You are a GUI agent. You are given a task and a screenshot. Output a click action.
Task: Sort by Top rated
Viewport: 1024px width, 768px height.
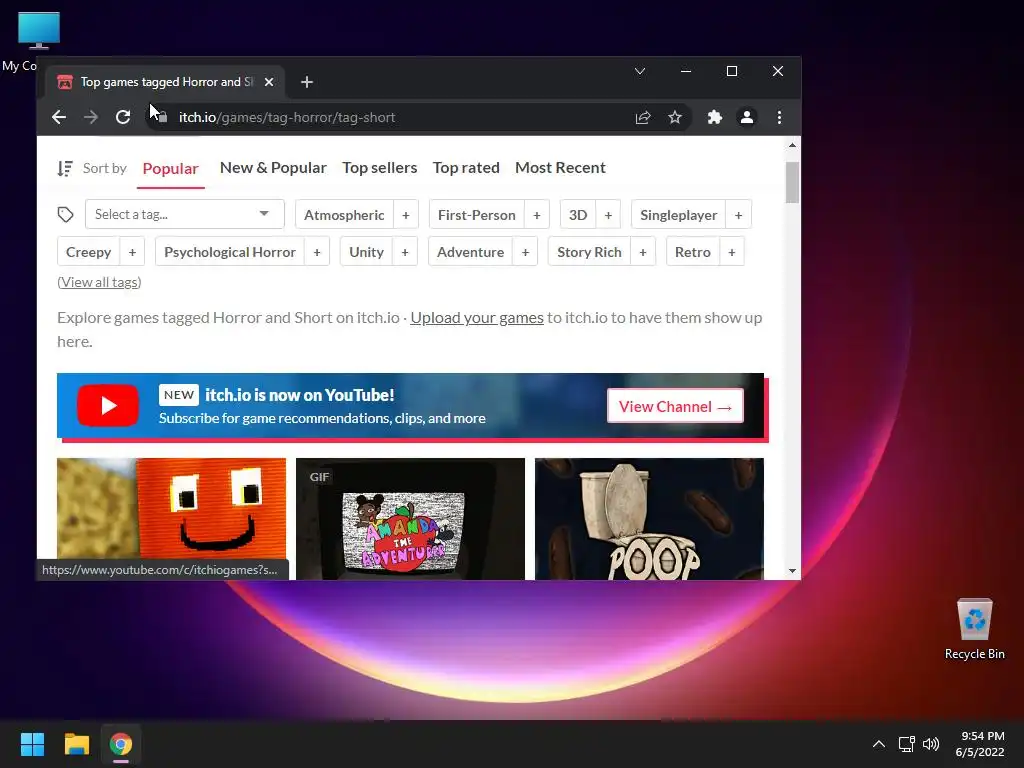pos(466,168)
